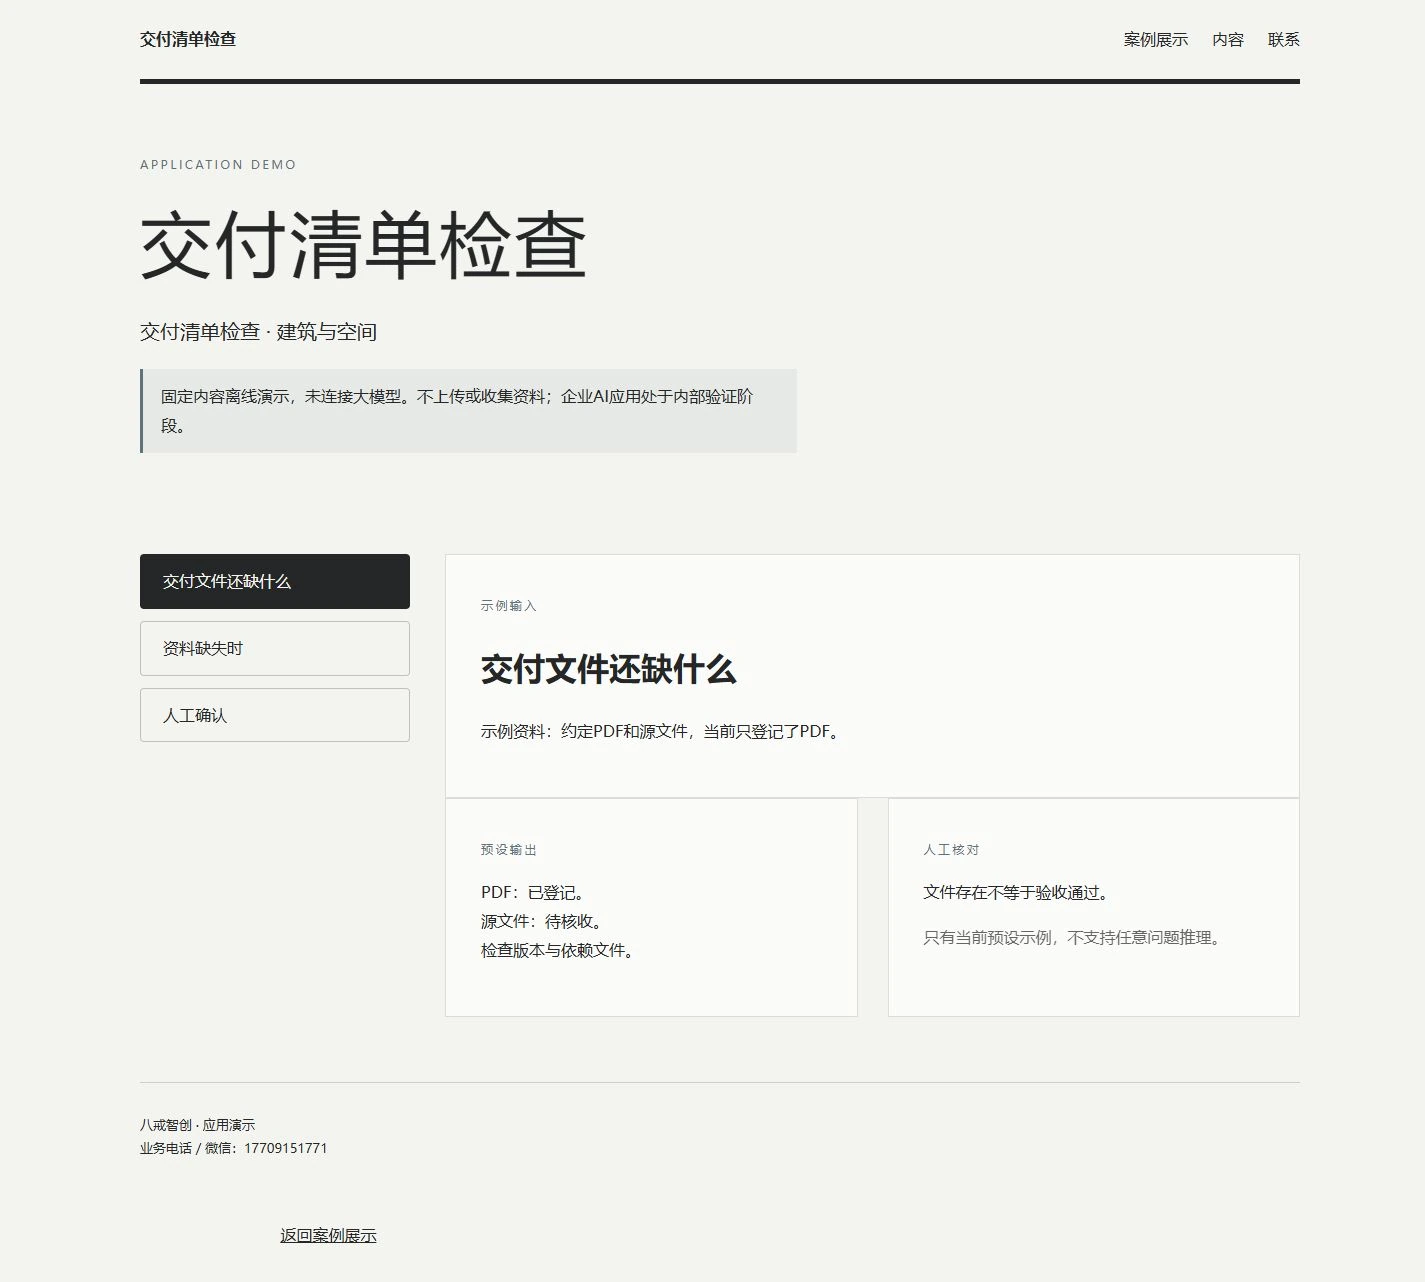Open the 案例展示 navigation link
Screen dimensions: 1425x1282
click(x=1155, y=40)
